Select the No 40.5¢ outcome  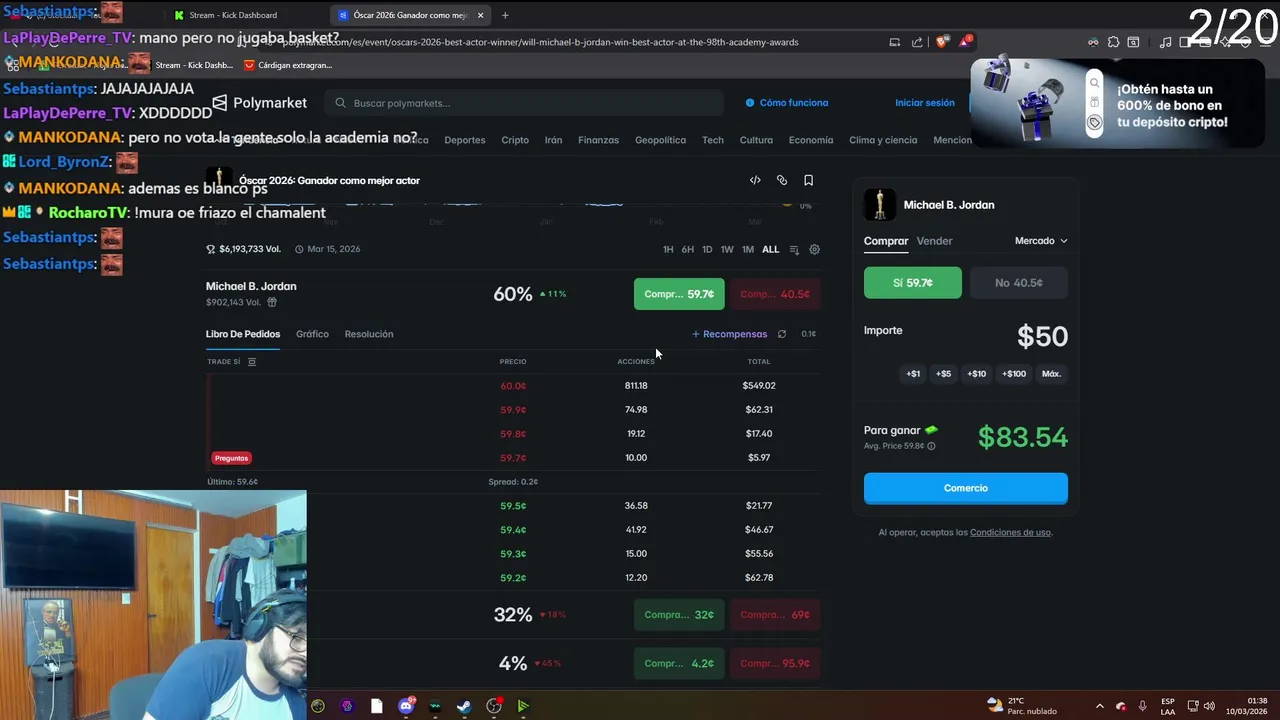coord(1019,283)
